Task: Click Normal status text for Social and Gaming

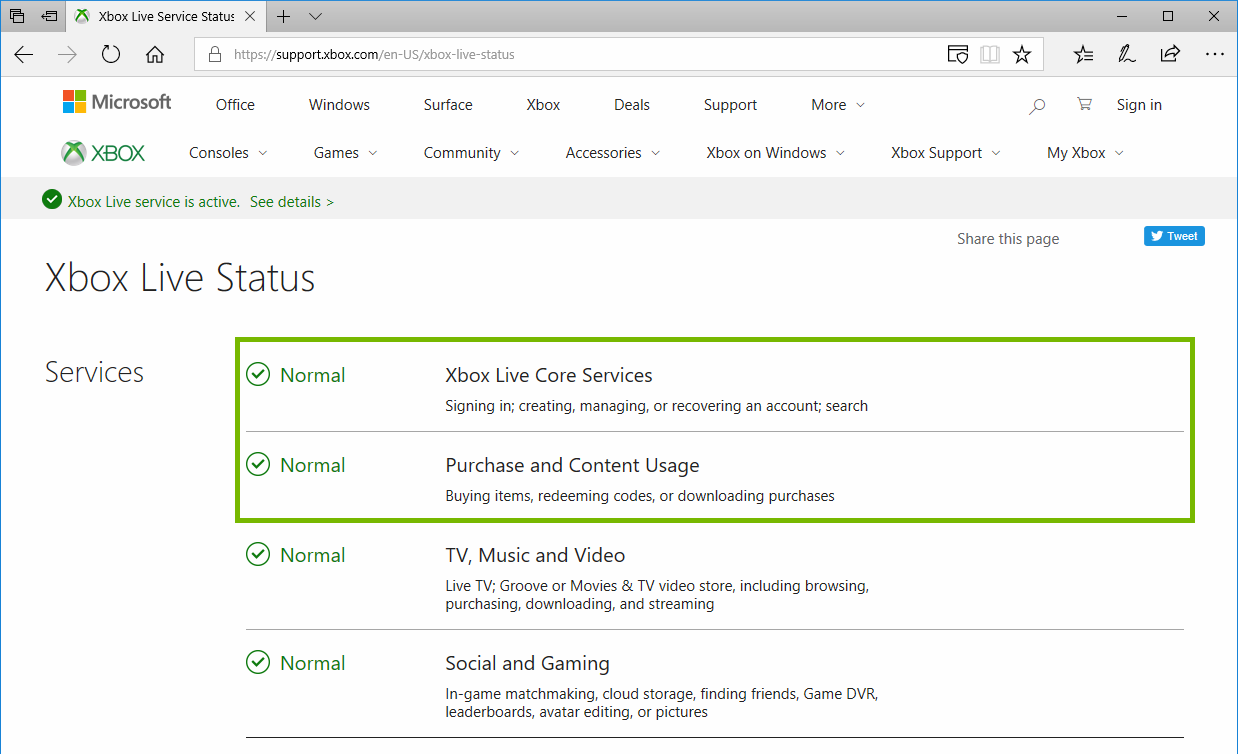Action: 313,663
